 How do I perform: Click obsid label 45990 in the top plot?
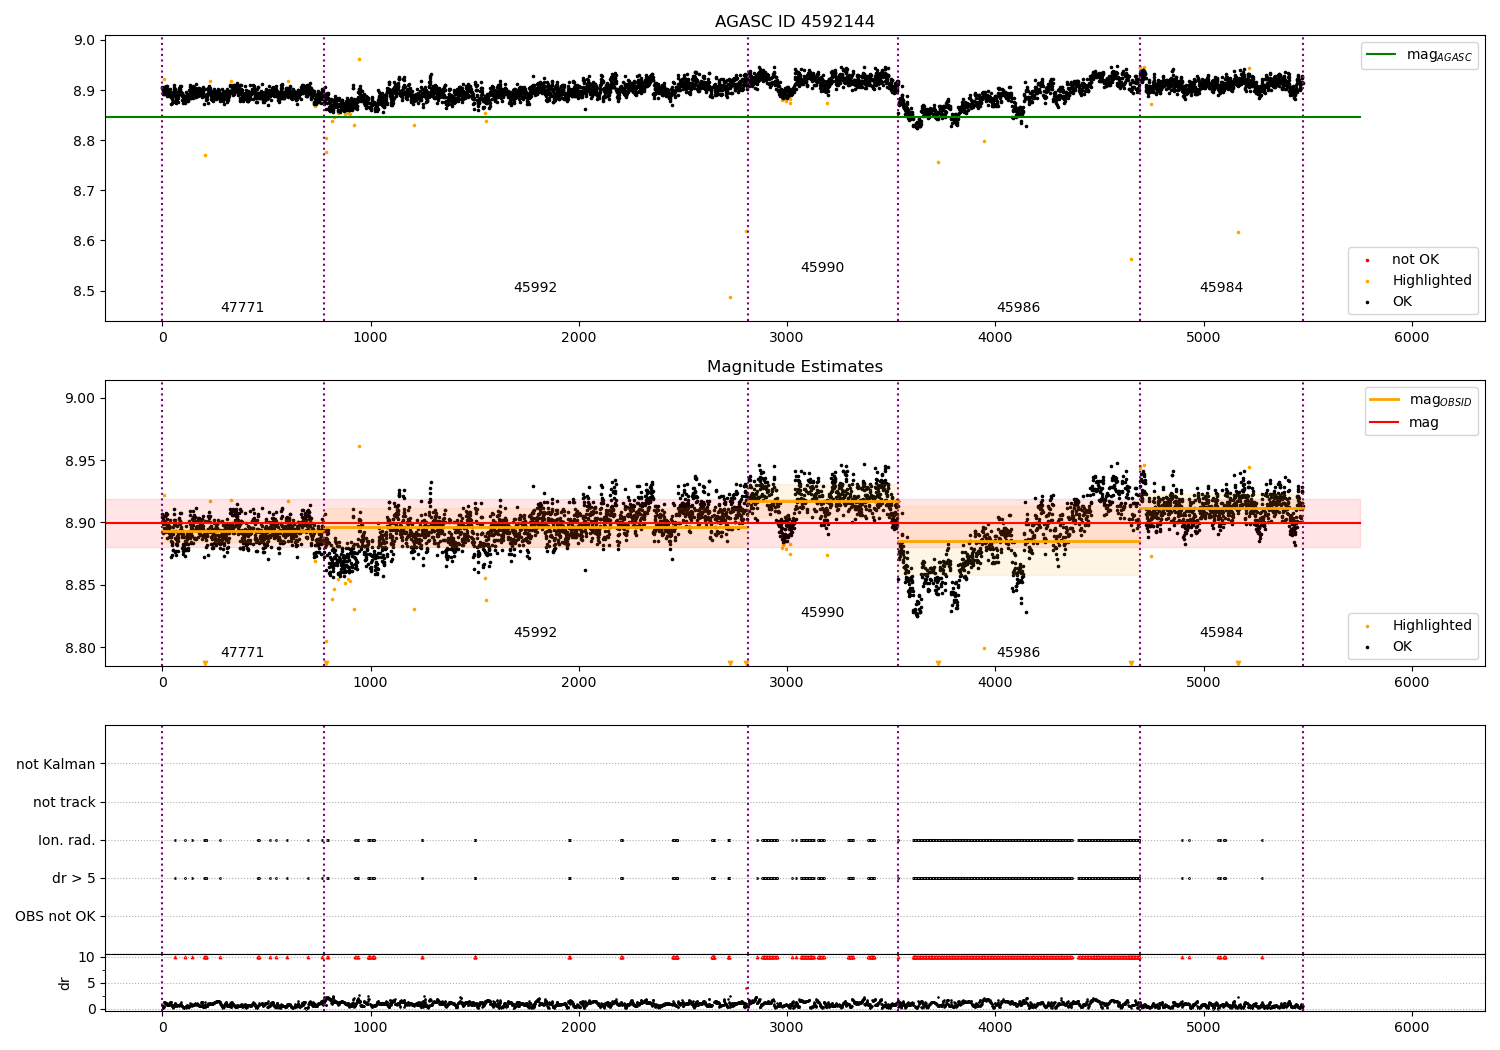click(x=822, y=268)
